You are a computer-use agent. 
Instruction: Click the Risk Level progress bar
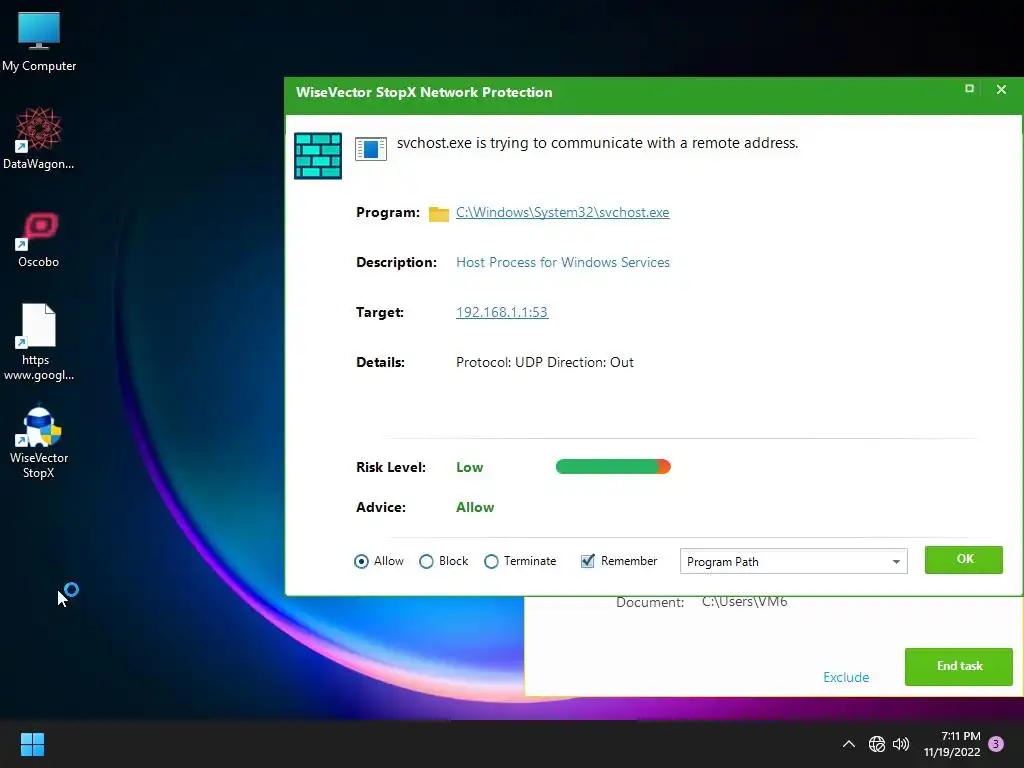pos(613,466)
